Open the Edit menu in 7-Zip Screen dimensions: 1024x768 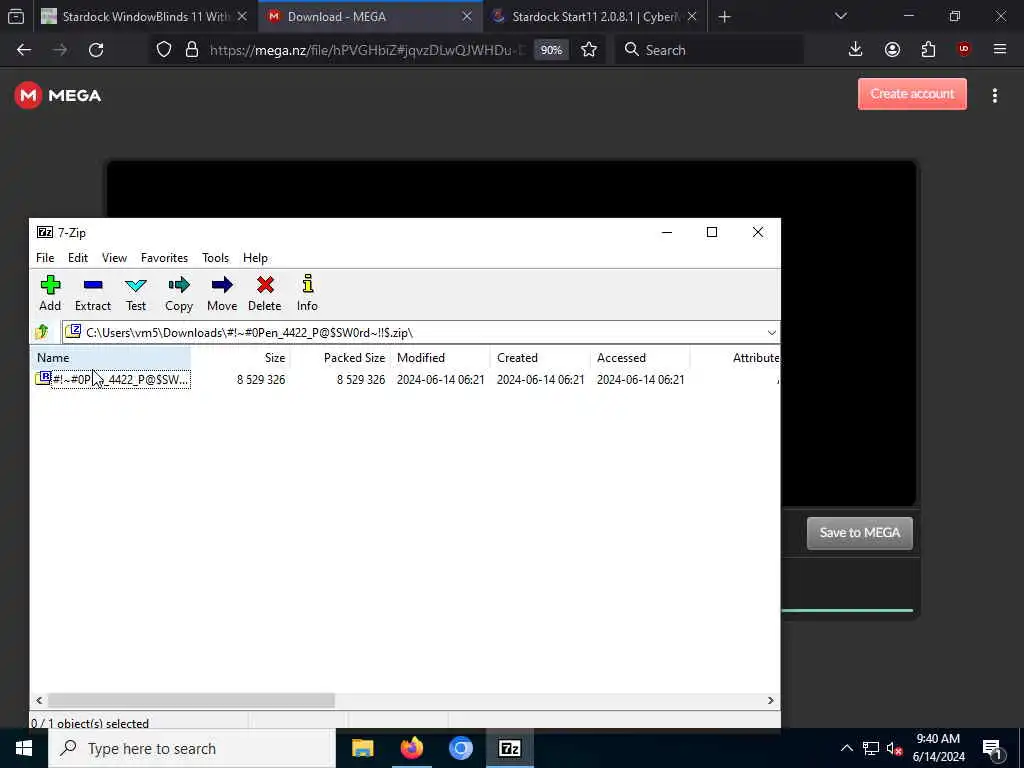(x=78, y=258)
